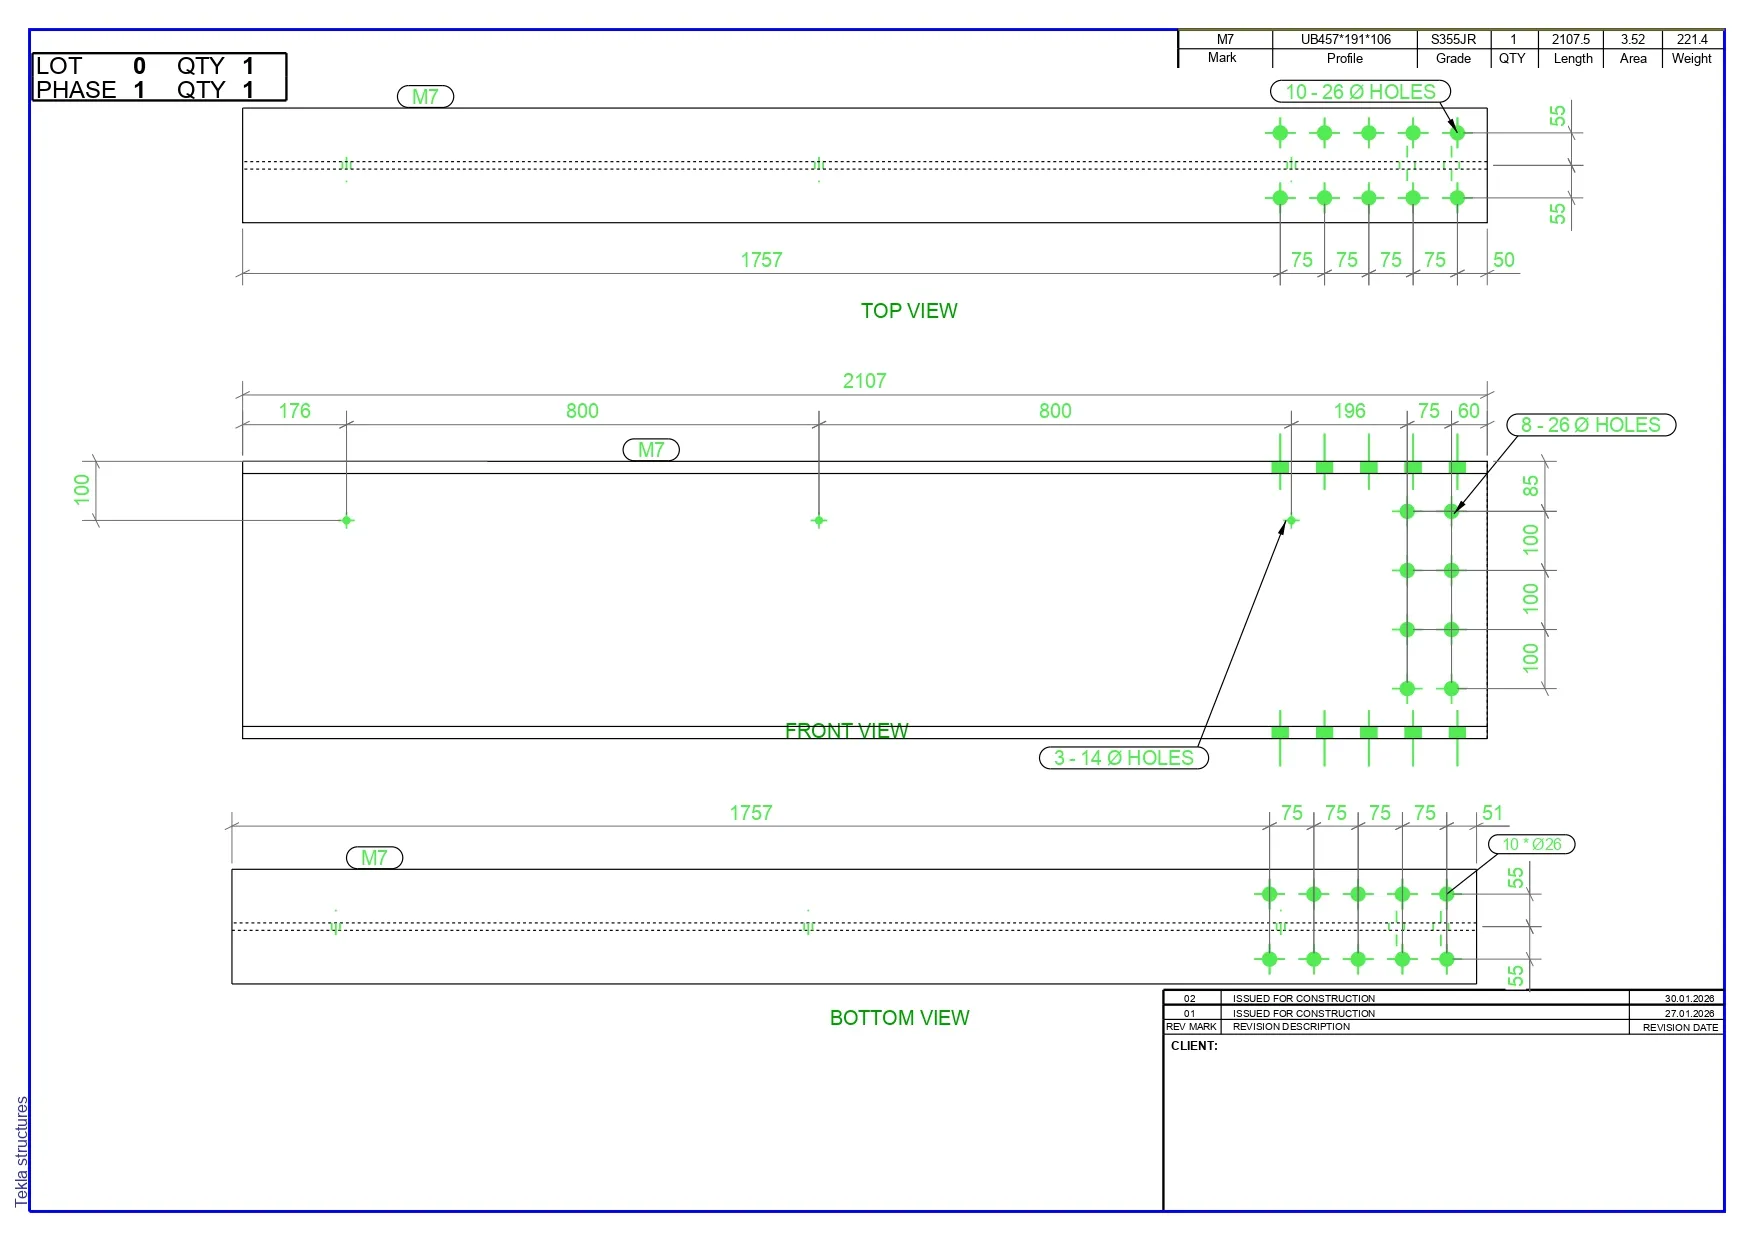This screenshot has width=1754, height=1241.
Task: Click the "Mark" column header
Action: pyautogui.click(x=1222, y=58)
